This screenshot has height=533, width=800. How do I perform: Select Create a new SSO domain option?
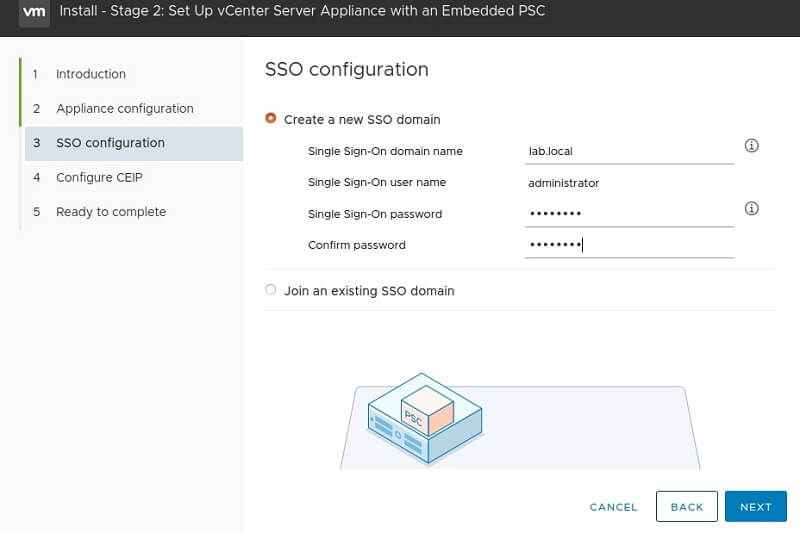point(271,119)
